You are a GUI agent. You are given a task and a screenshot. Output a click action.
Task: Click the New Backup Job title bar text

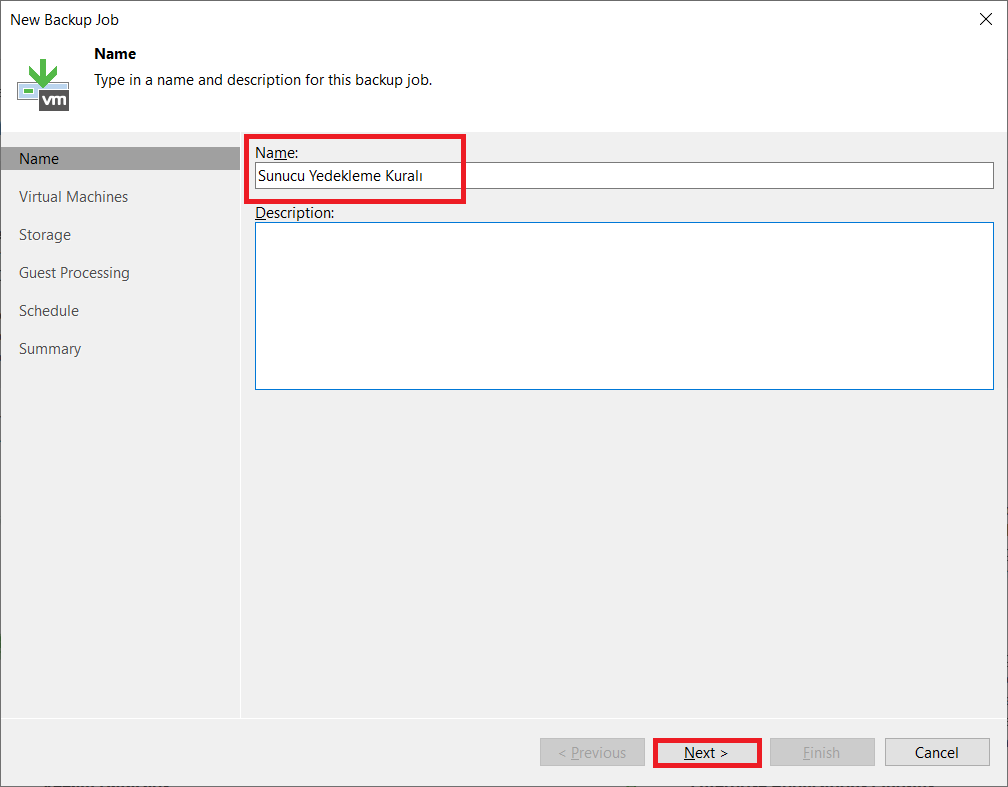[65, 20]
